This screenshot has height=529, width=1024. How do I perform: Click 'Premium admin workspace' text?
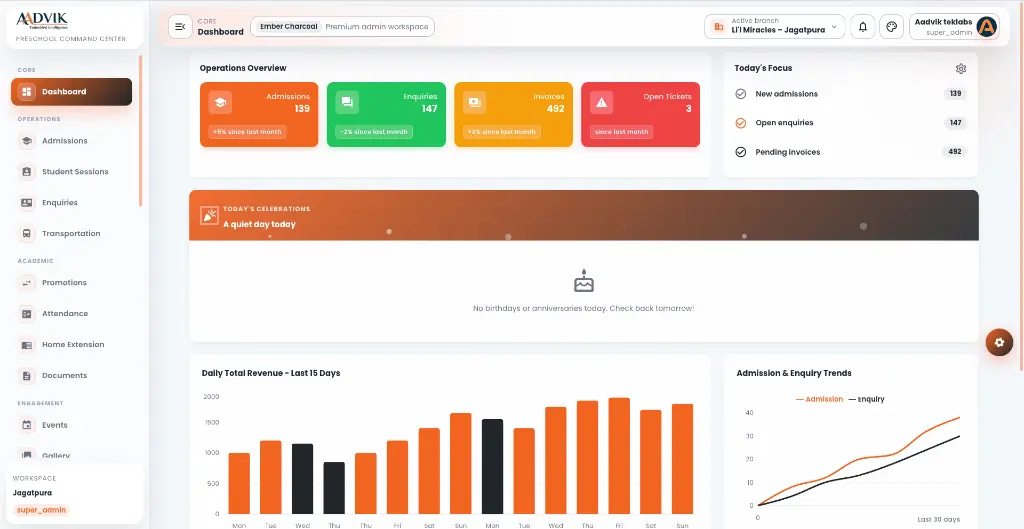377,27
